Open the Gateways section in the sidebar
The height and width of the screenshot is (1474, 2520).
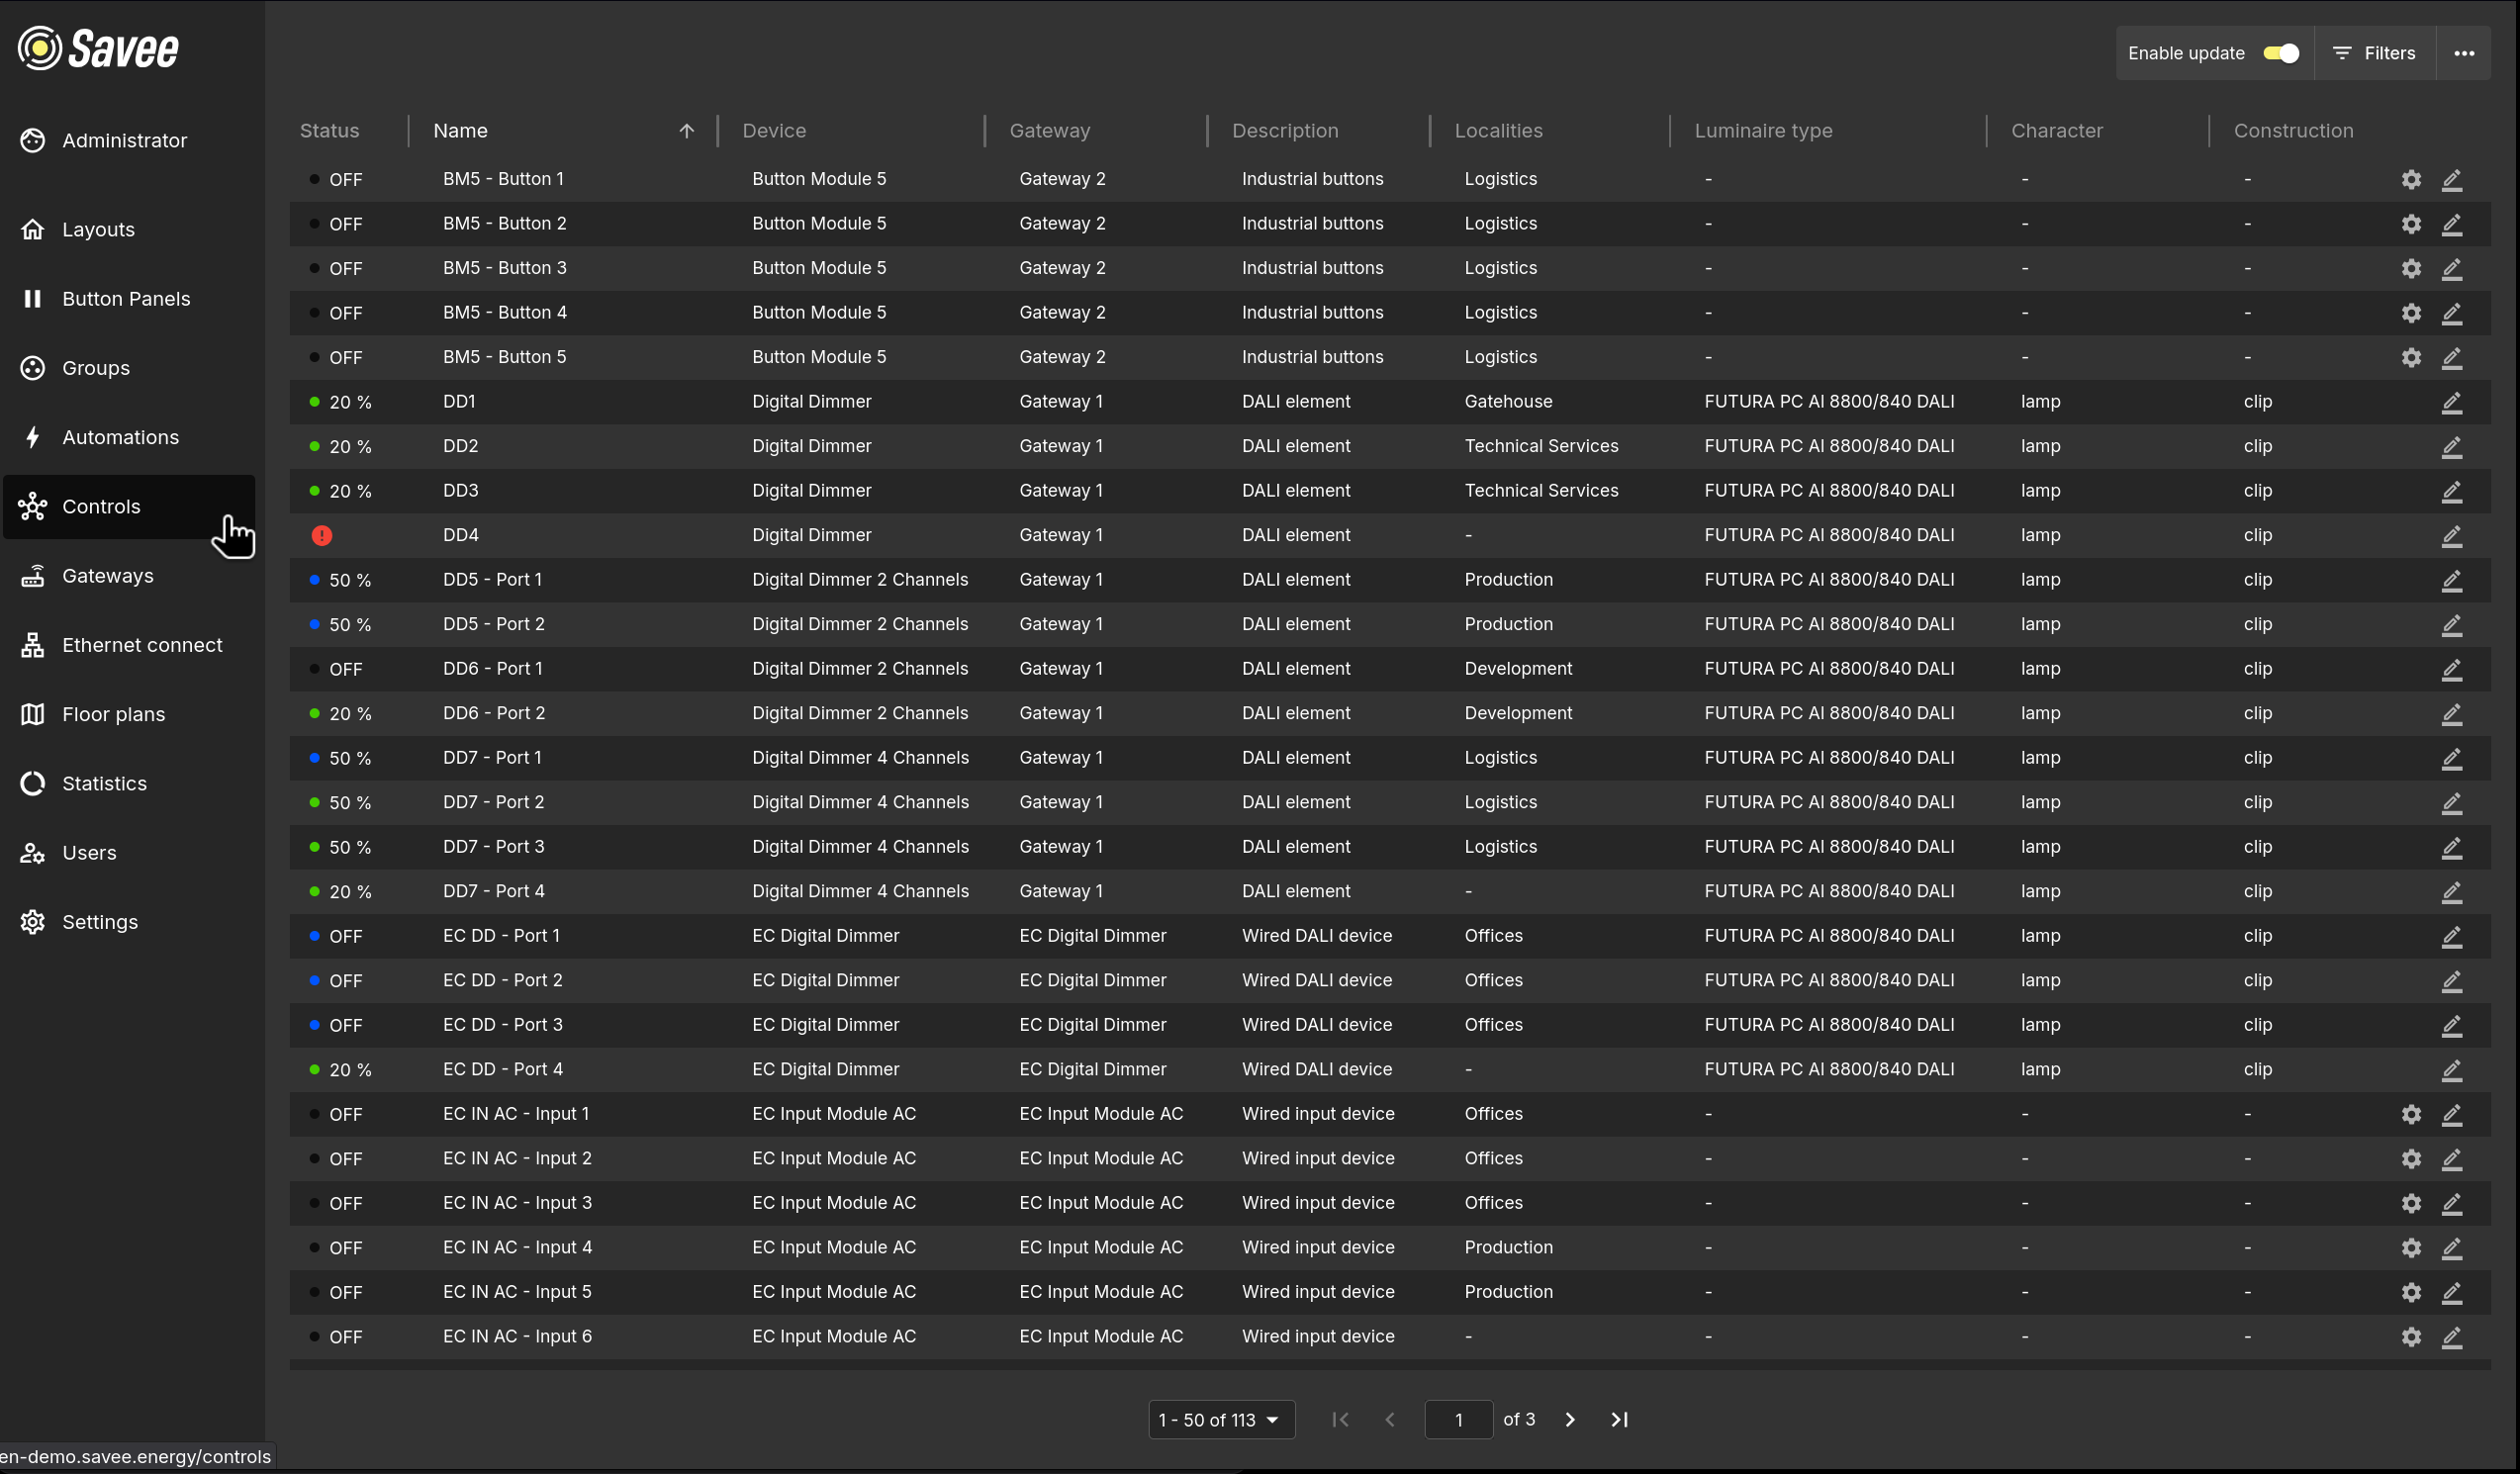pyautogui.click(x=108, y=575)
